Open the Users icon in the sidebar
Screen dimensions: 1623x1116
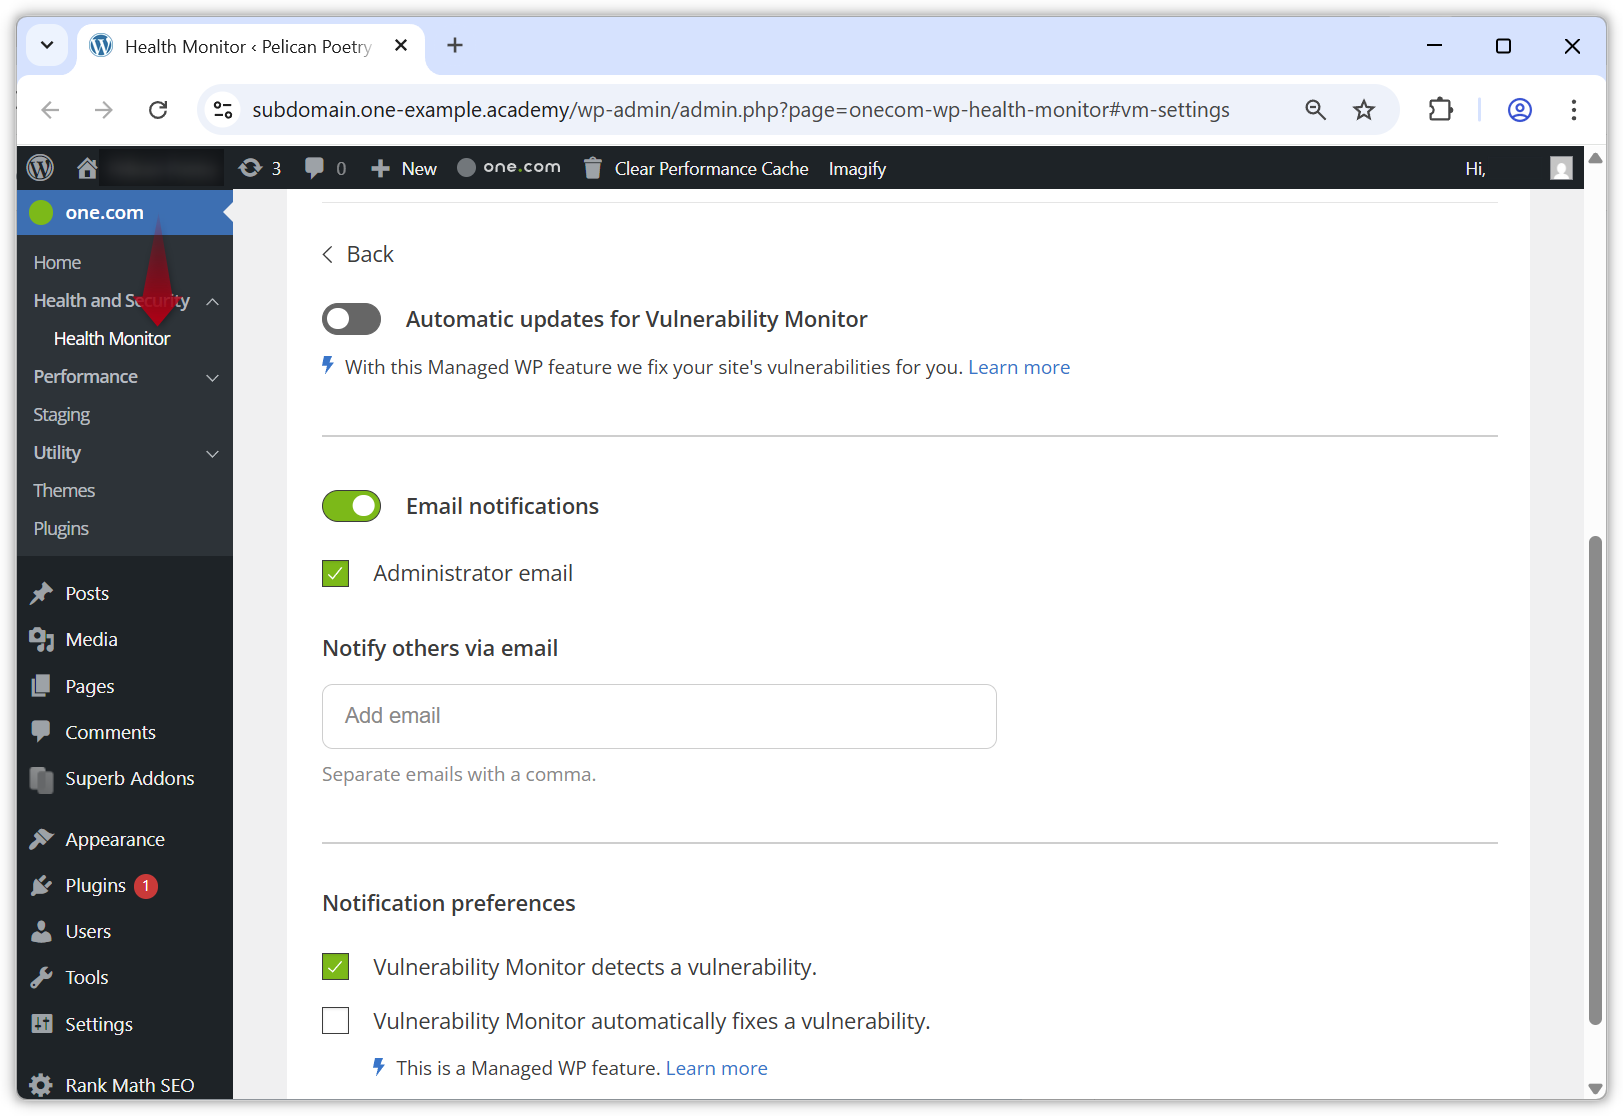pos(41,931)
